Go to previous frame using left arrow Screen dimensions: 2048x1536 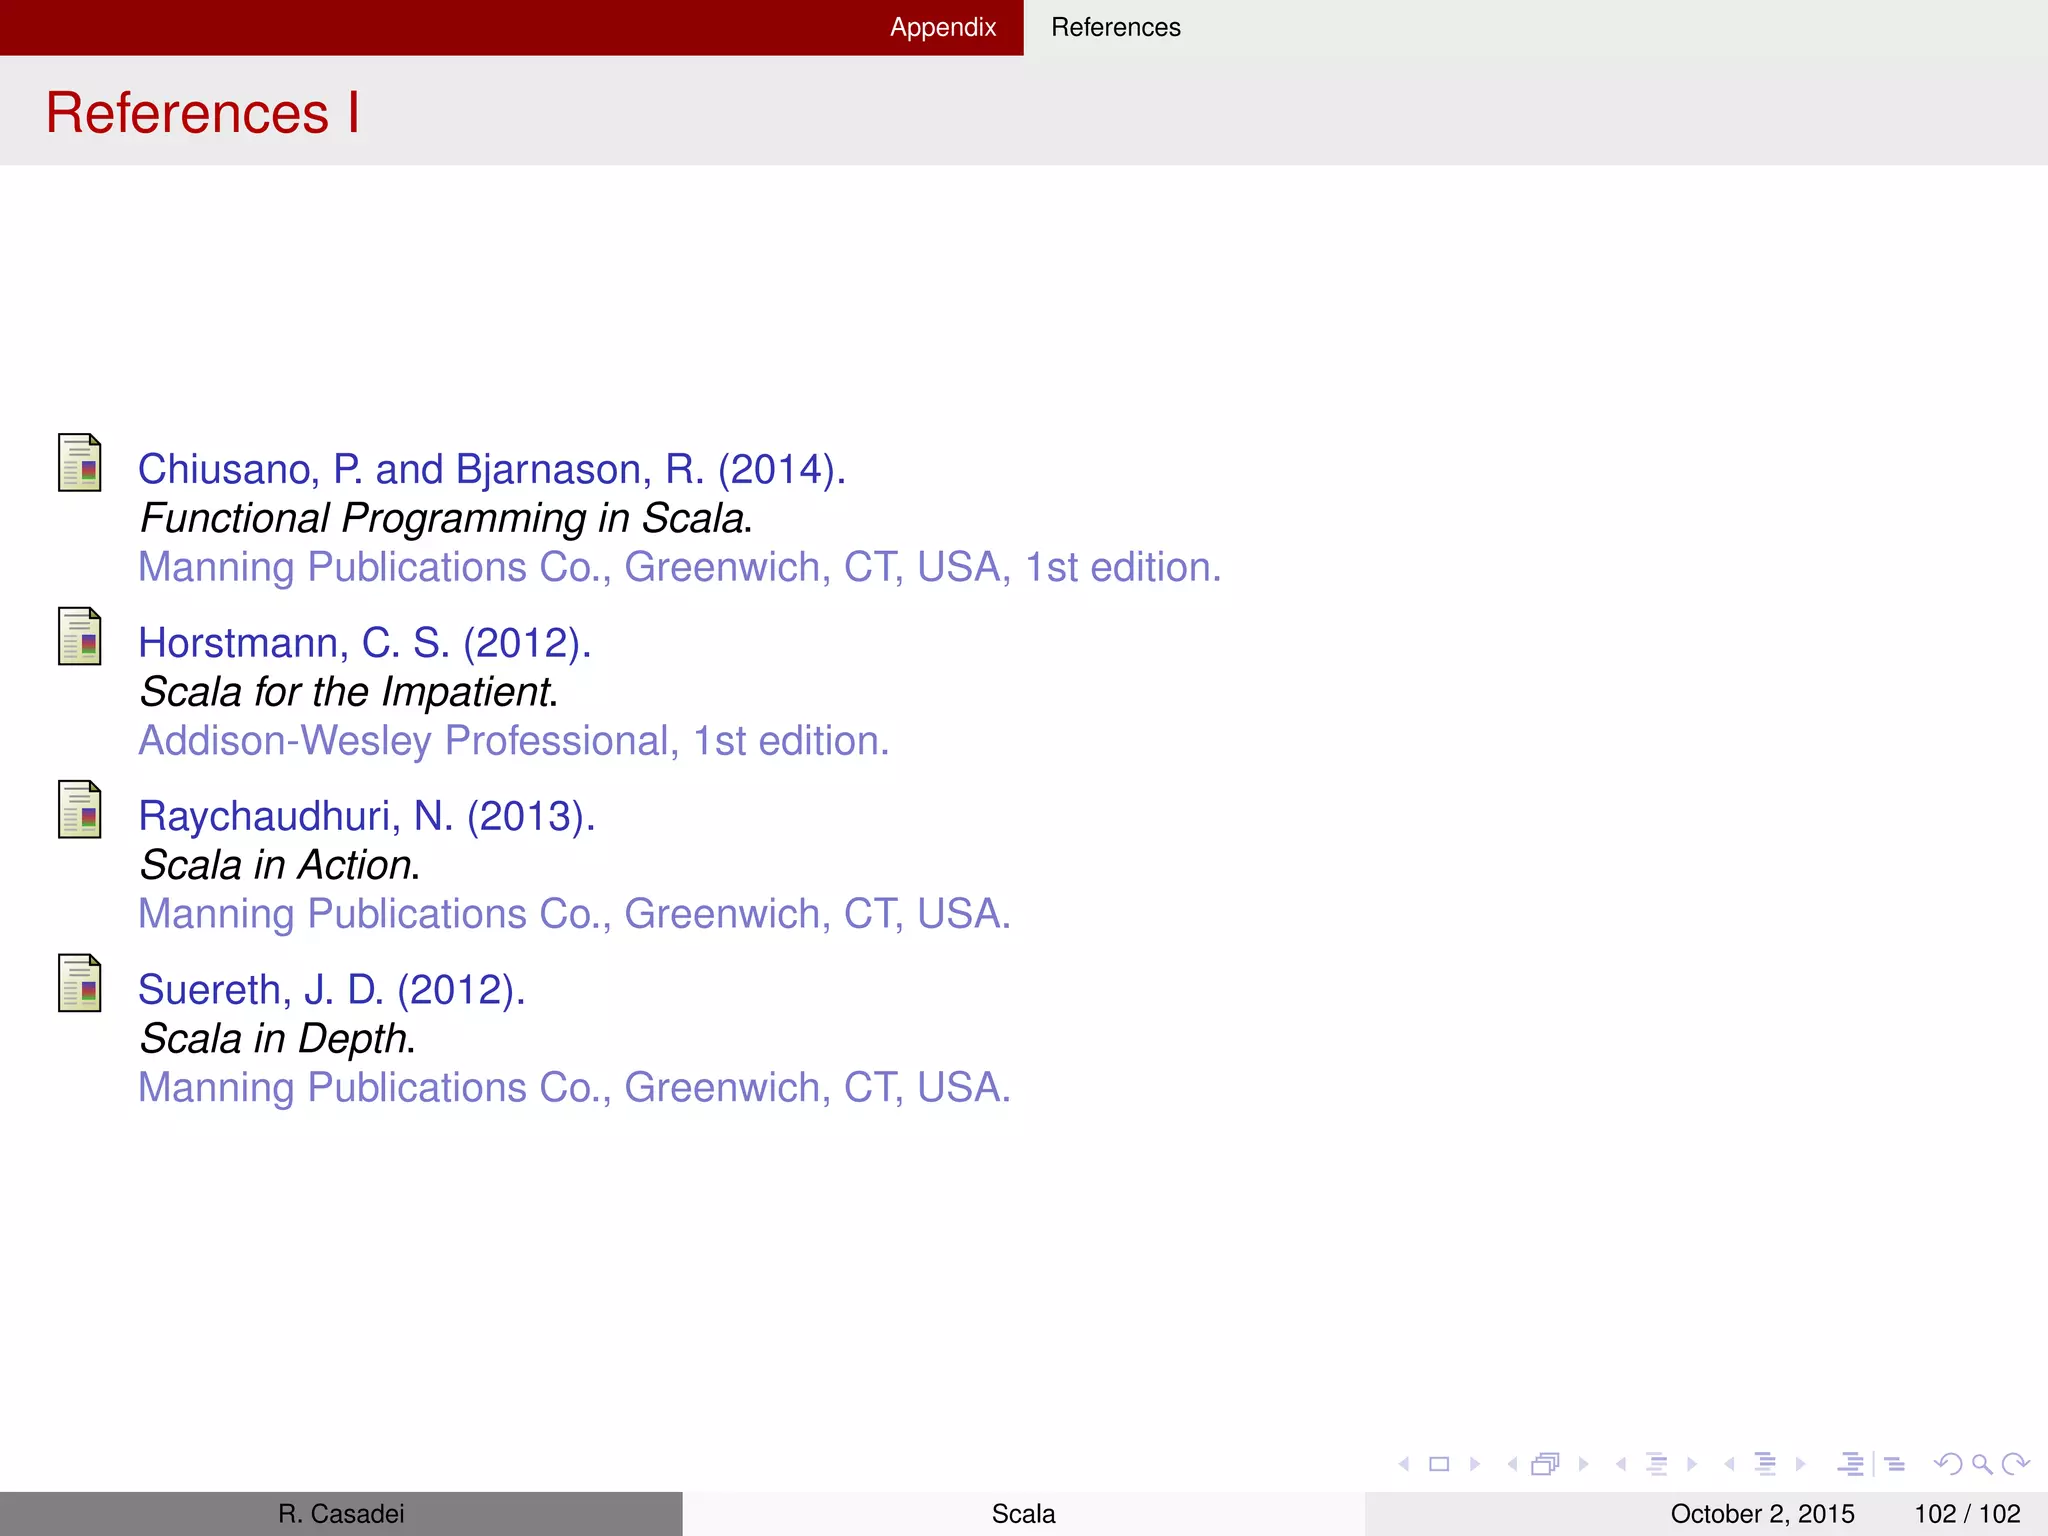[x=1513, y=1464]
